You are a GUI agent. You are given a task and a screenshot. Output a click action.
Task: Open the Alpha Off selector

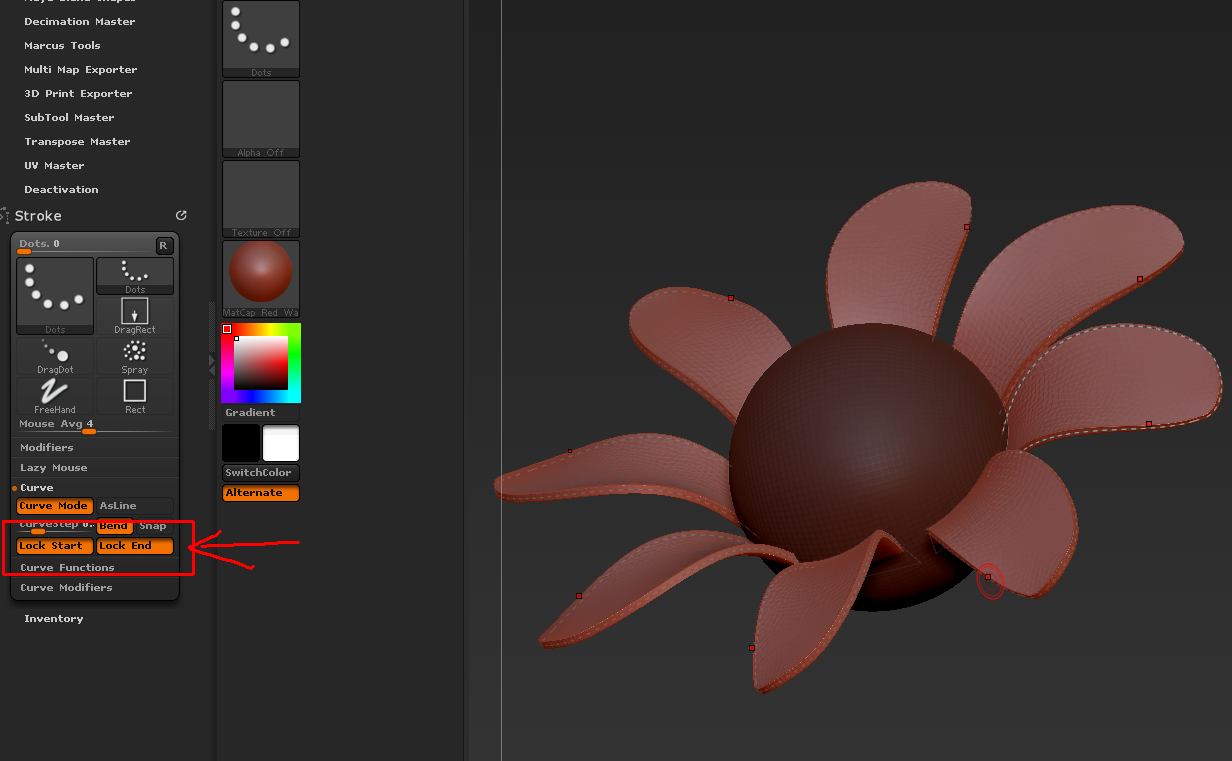point(260,118)
